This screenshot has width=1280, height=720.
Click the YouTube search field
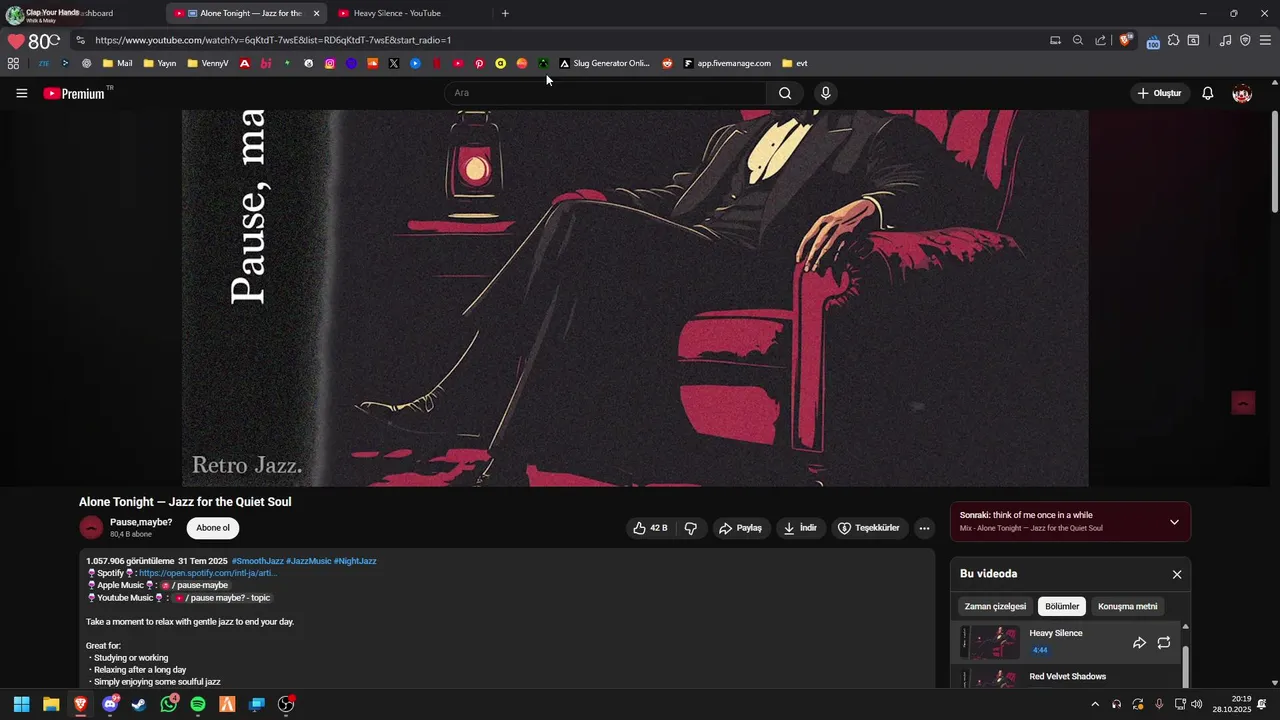click(605, 93)
